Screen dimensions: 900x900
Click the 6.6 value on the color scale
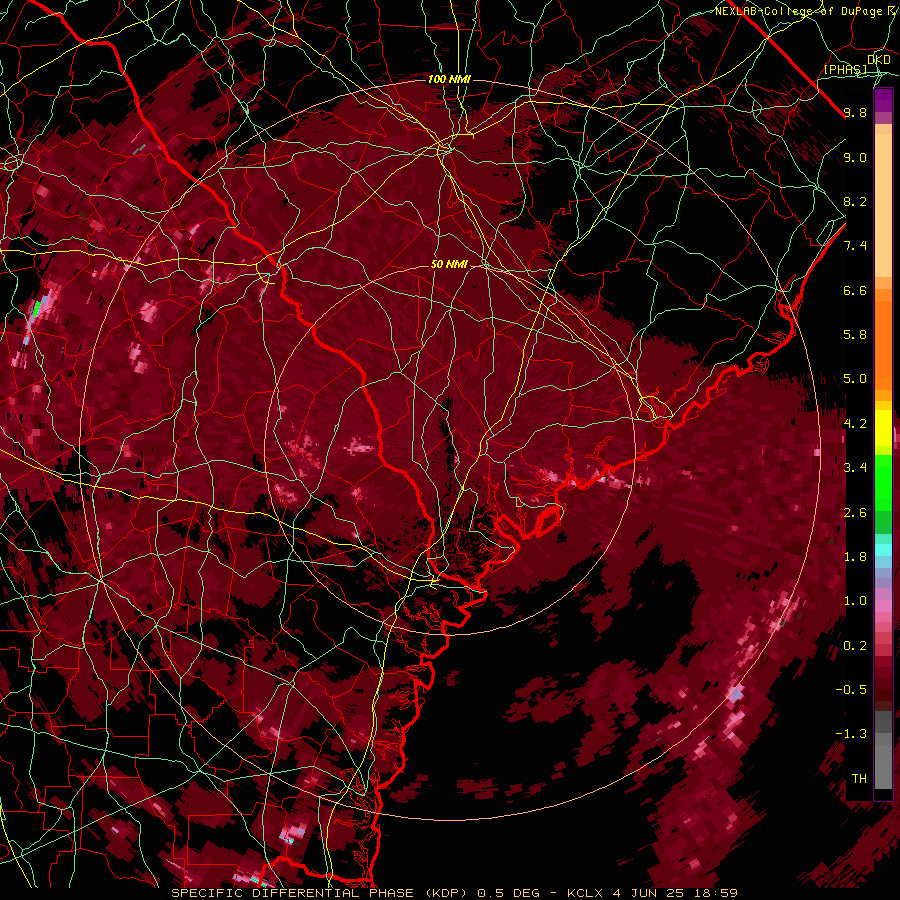855,290
